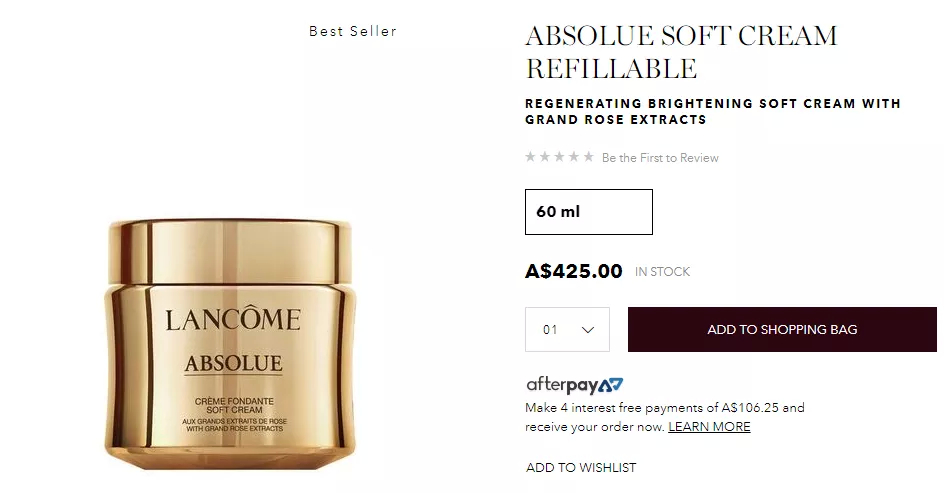Click the Afterpay logo

click(x=574, y=385)
